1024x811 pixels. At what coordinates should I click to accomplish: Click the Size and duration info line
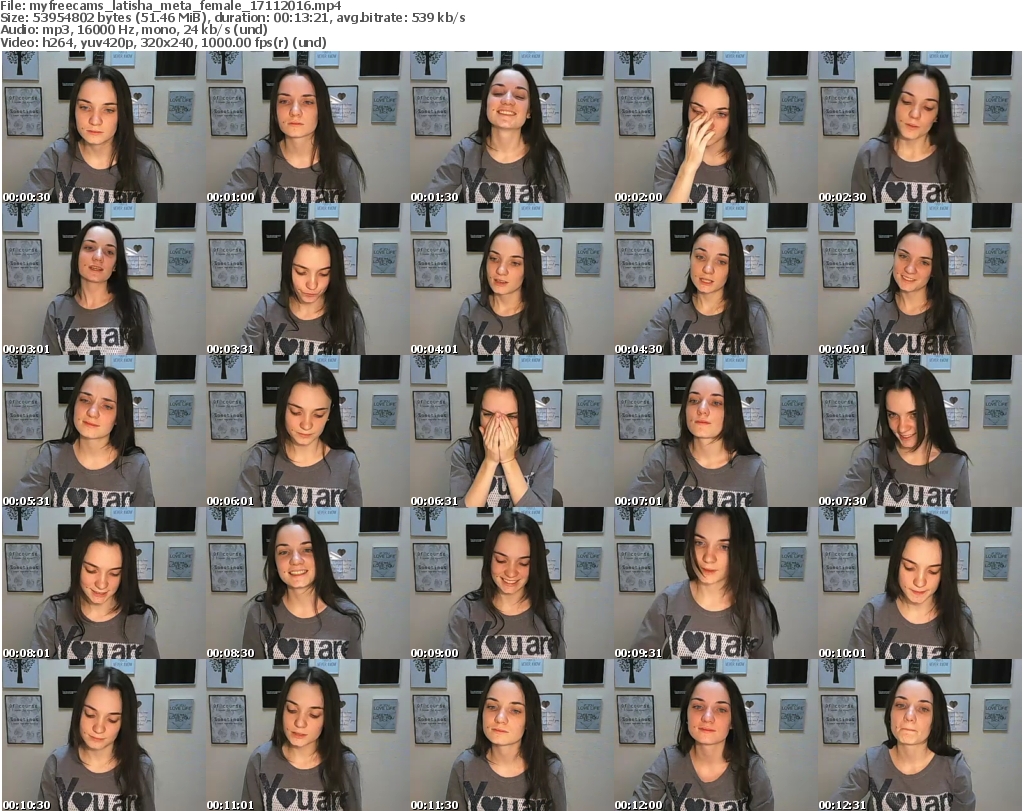click(233, 18)
